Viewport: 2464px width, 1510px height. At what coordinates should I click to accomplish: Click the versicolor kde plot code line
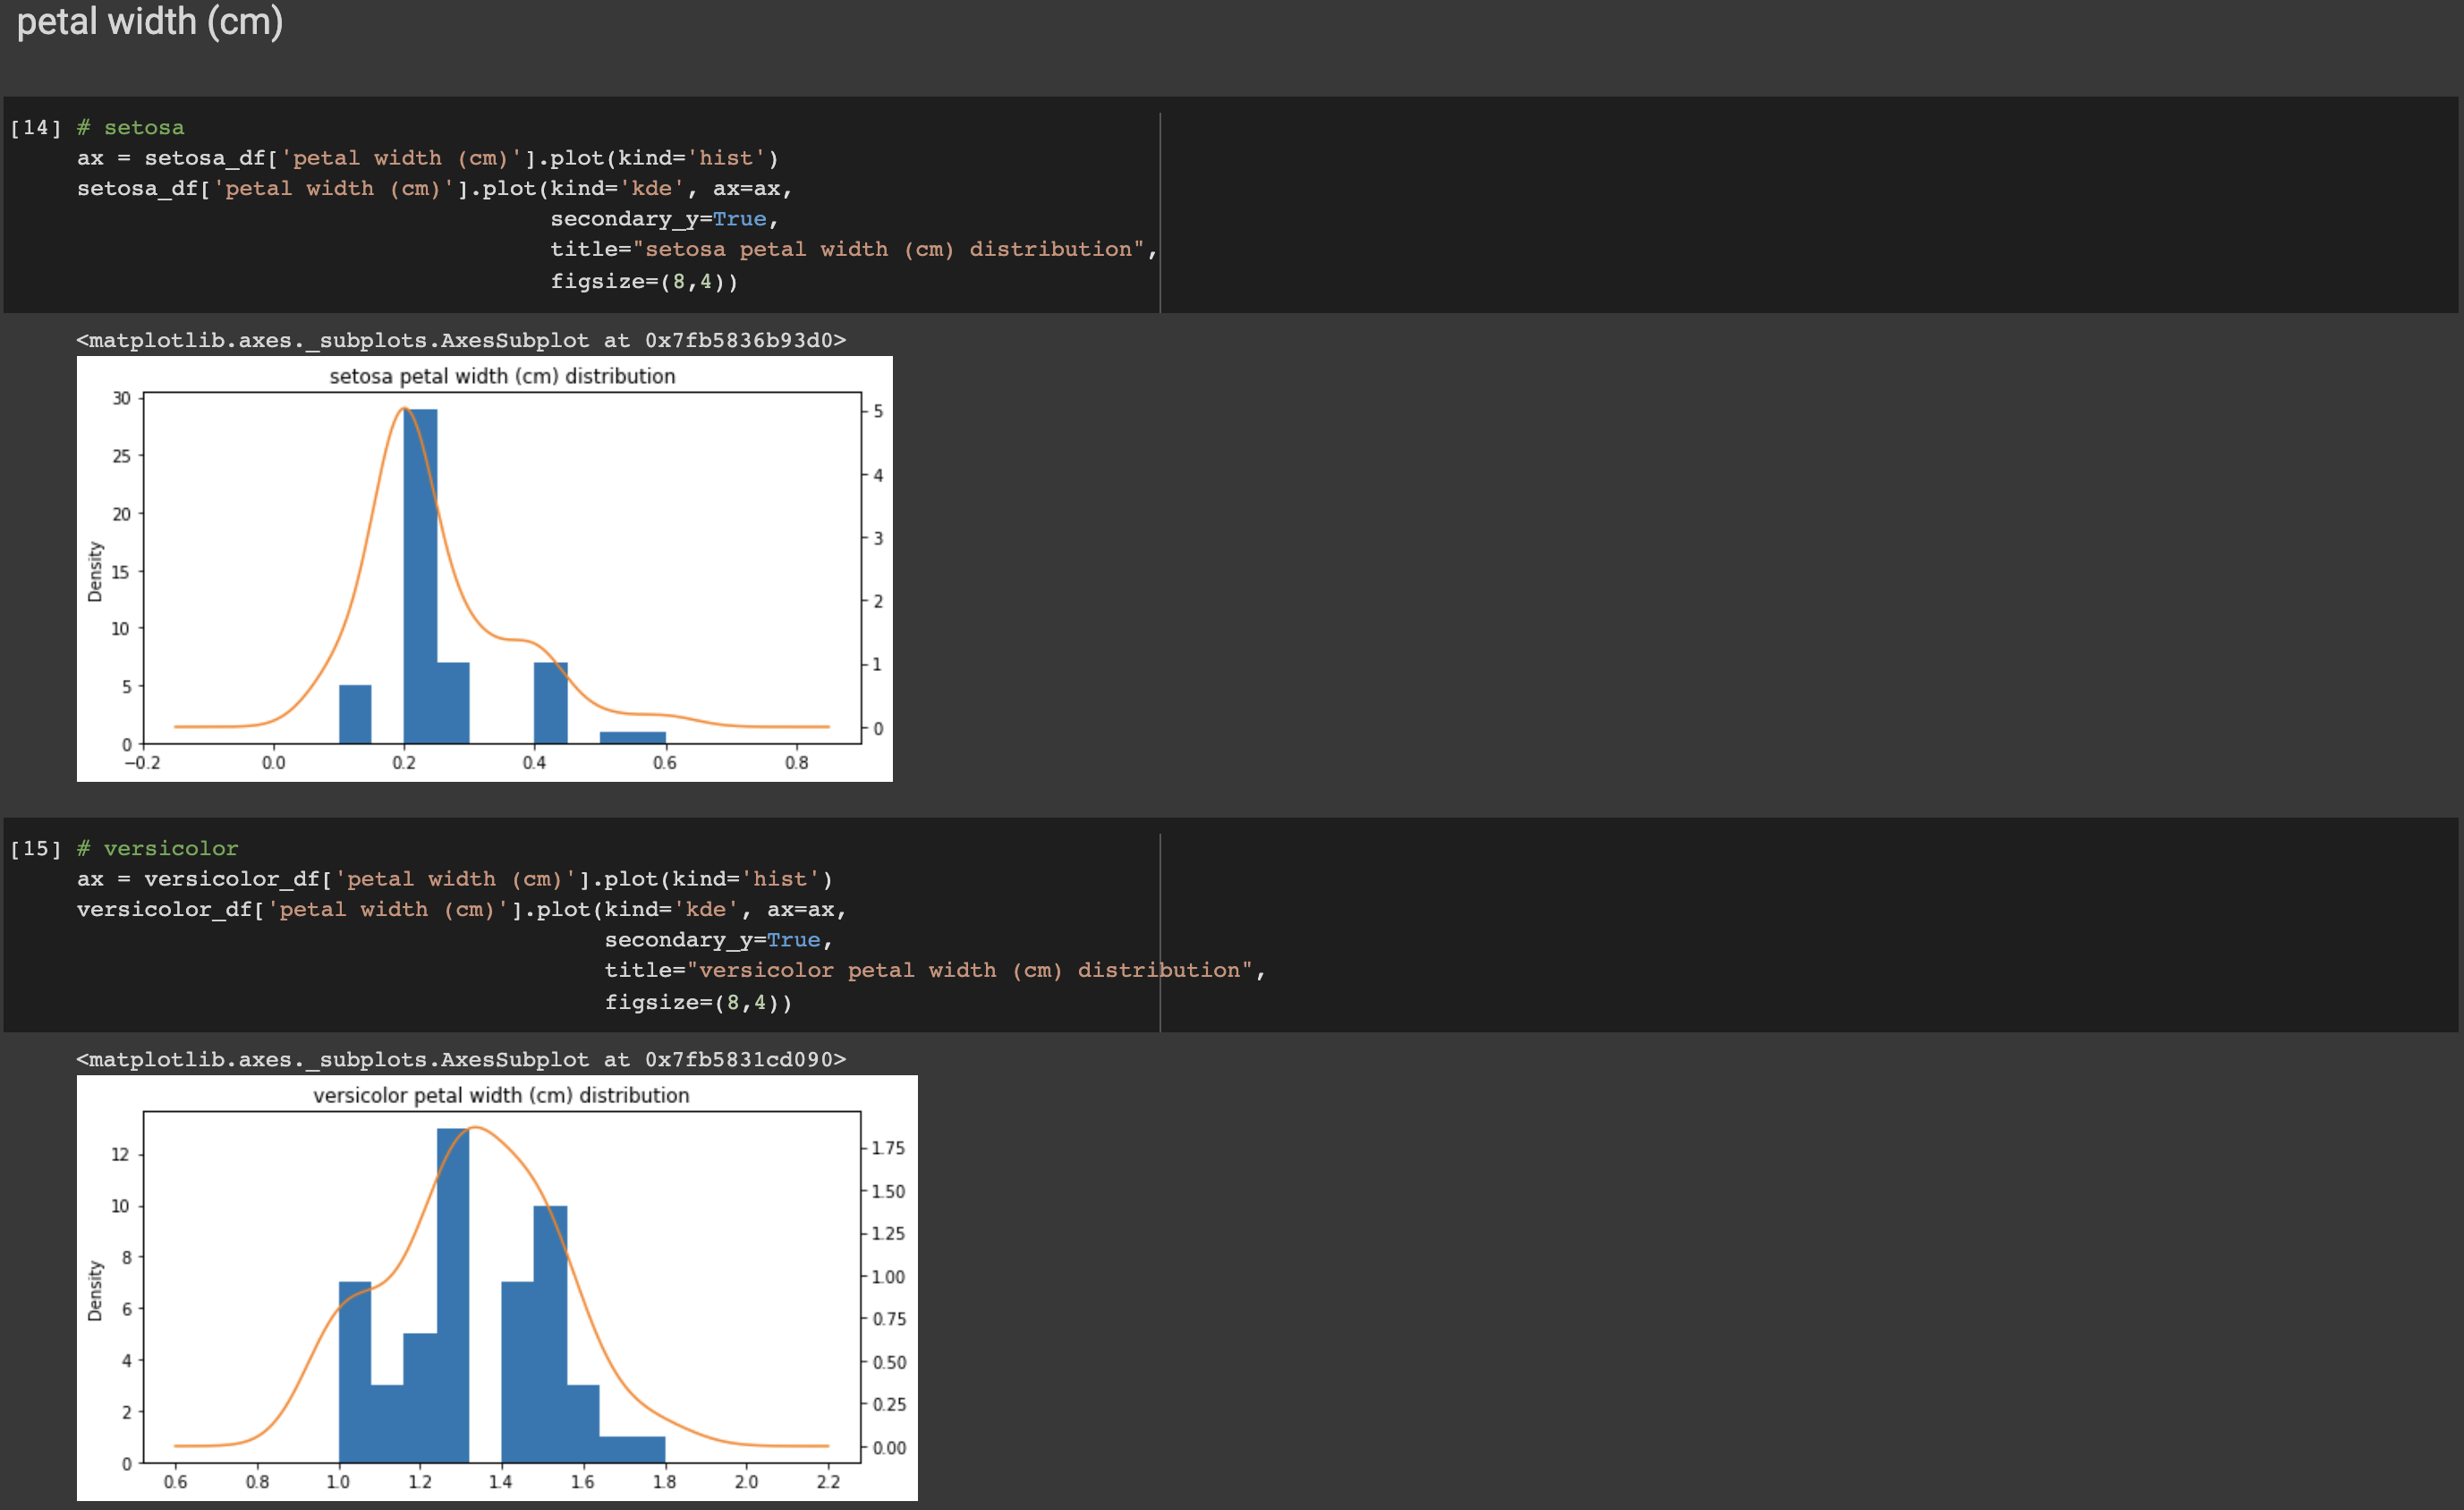point(461,910)
